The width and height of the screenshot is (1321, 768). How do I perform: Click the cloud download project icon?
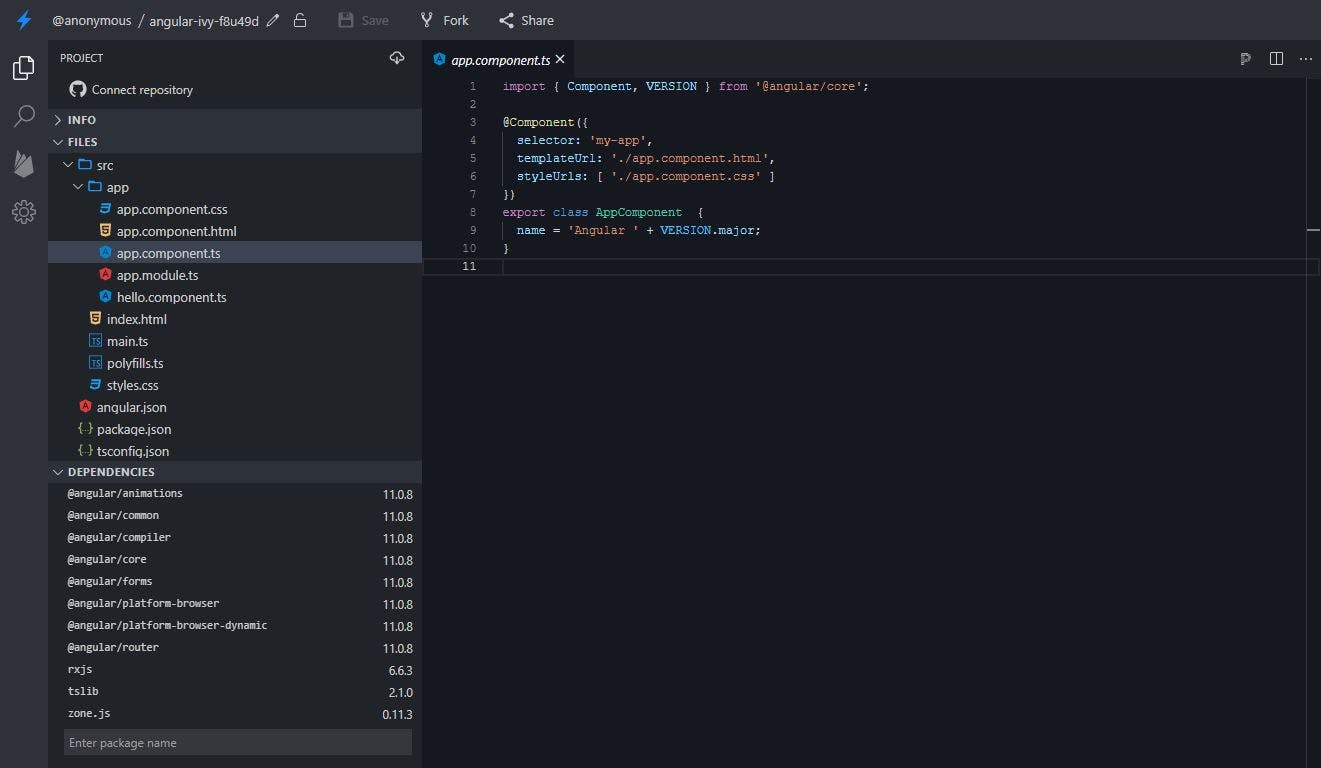tap(397, 58)
